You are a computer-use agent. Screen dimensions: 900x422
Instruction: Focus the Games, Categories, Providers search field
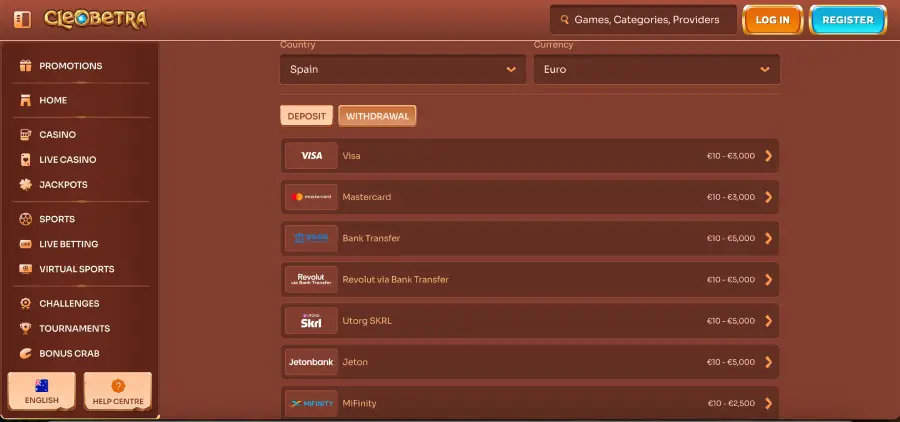[x=643, y=20]
